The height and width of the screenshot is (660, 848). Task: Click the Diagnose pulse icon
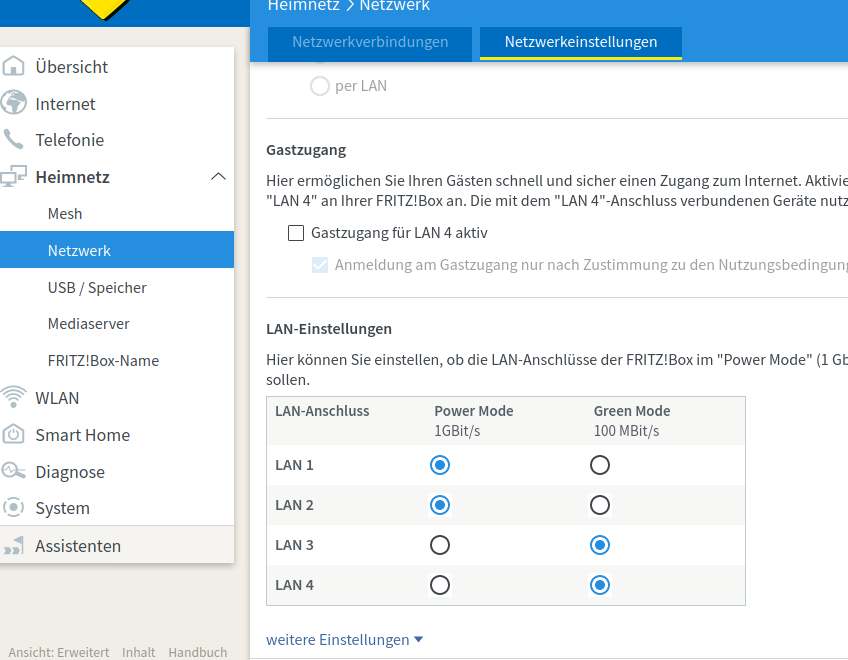pyautogui.click(x=14, y=471)
